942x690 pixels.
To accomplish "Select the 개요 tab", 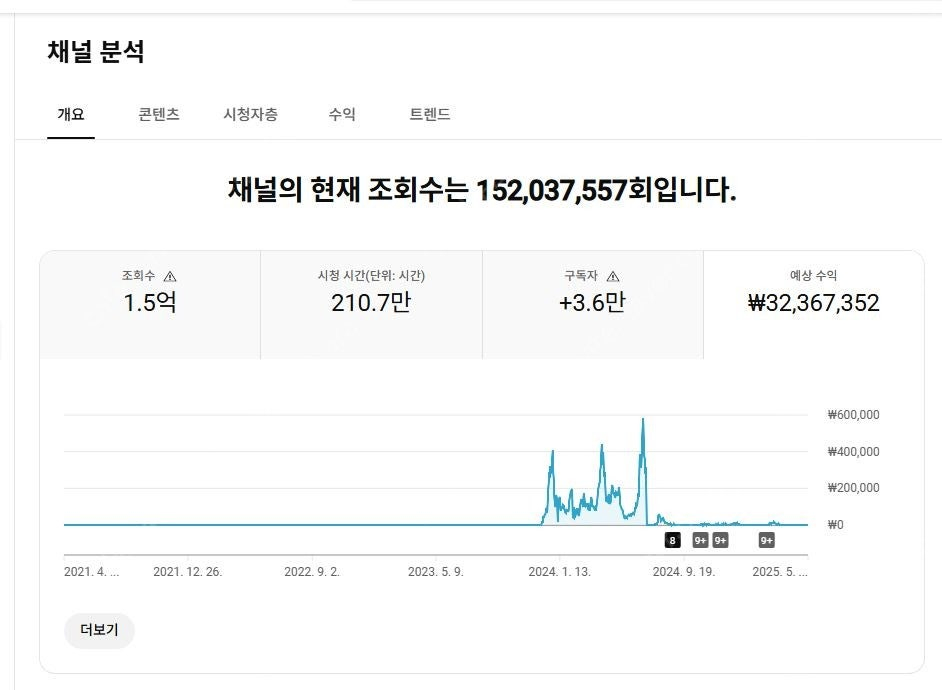I will pos(69,114).
